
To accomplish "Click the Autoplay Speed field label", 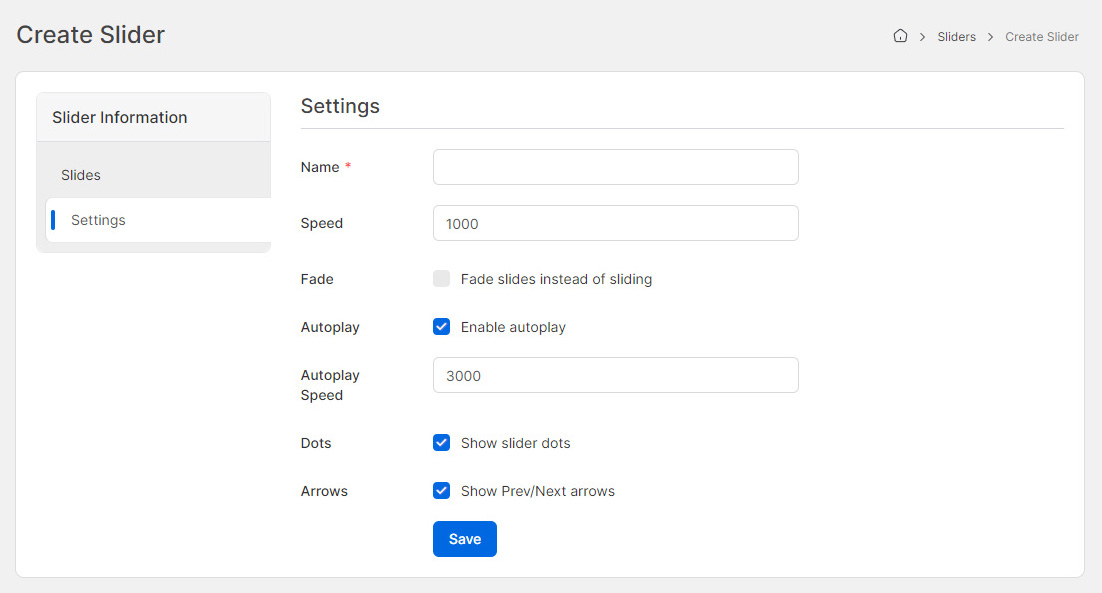I will click(330, 385).
